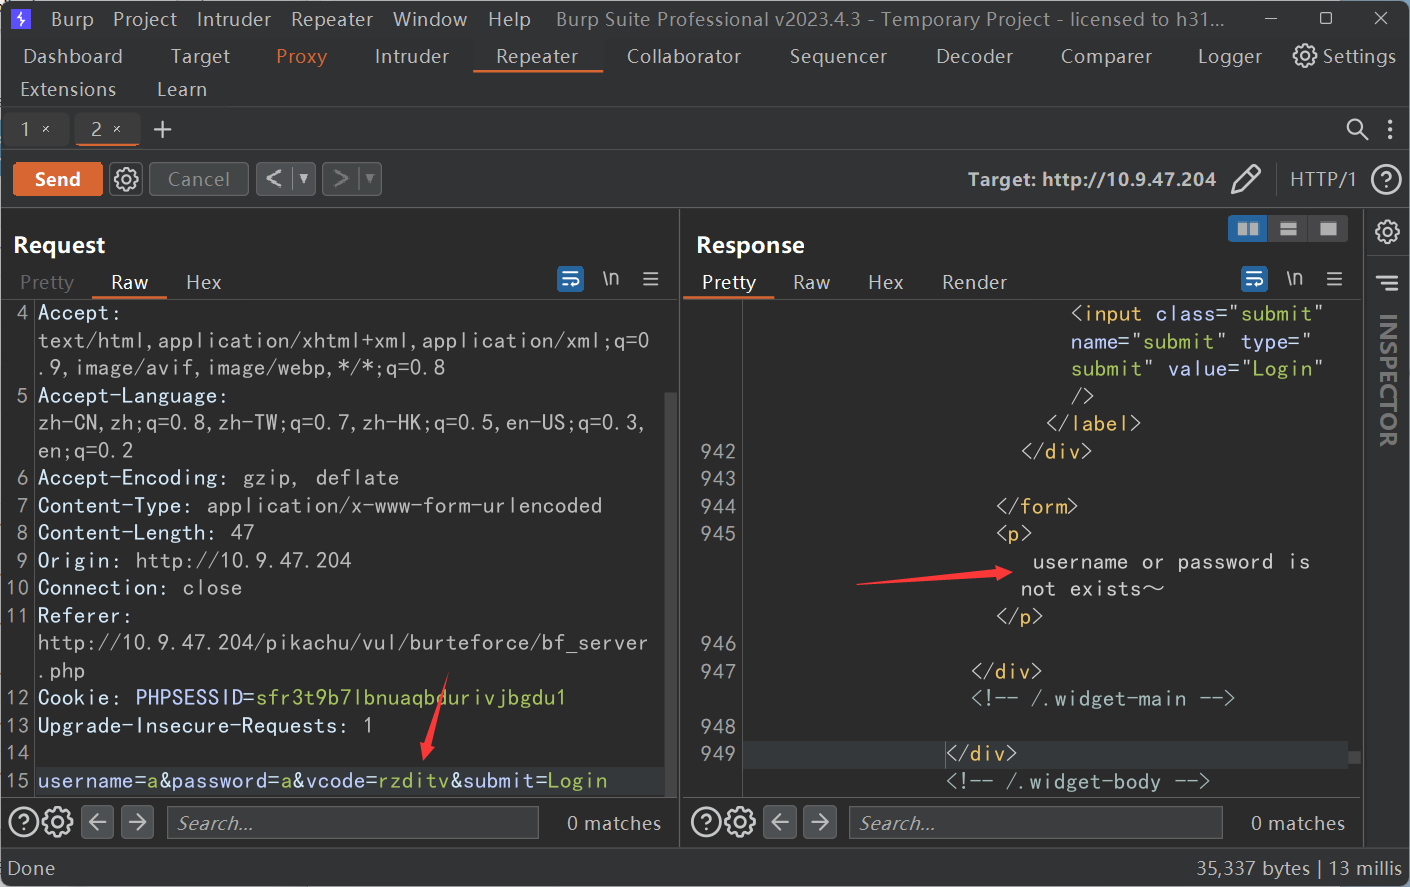This screenshot has width=1410, height=887.
Task: Go back to previous request in history
Action: tap(274, 179)
